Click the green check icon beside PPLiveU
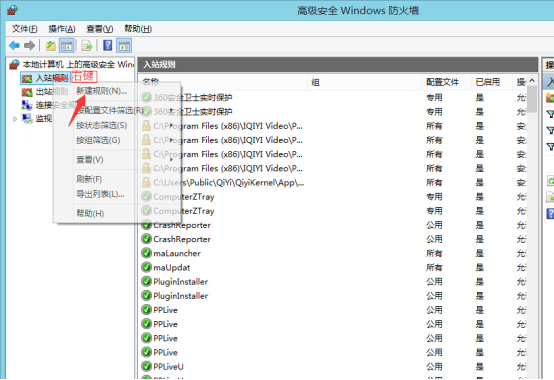The width and height of the screenshot is (554, 380). [x=146, y=367]
